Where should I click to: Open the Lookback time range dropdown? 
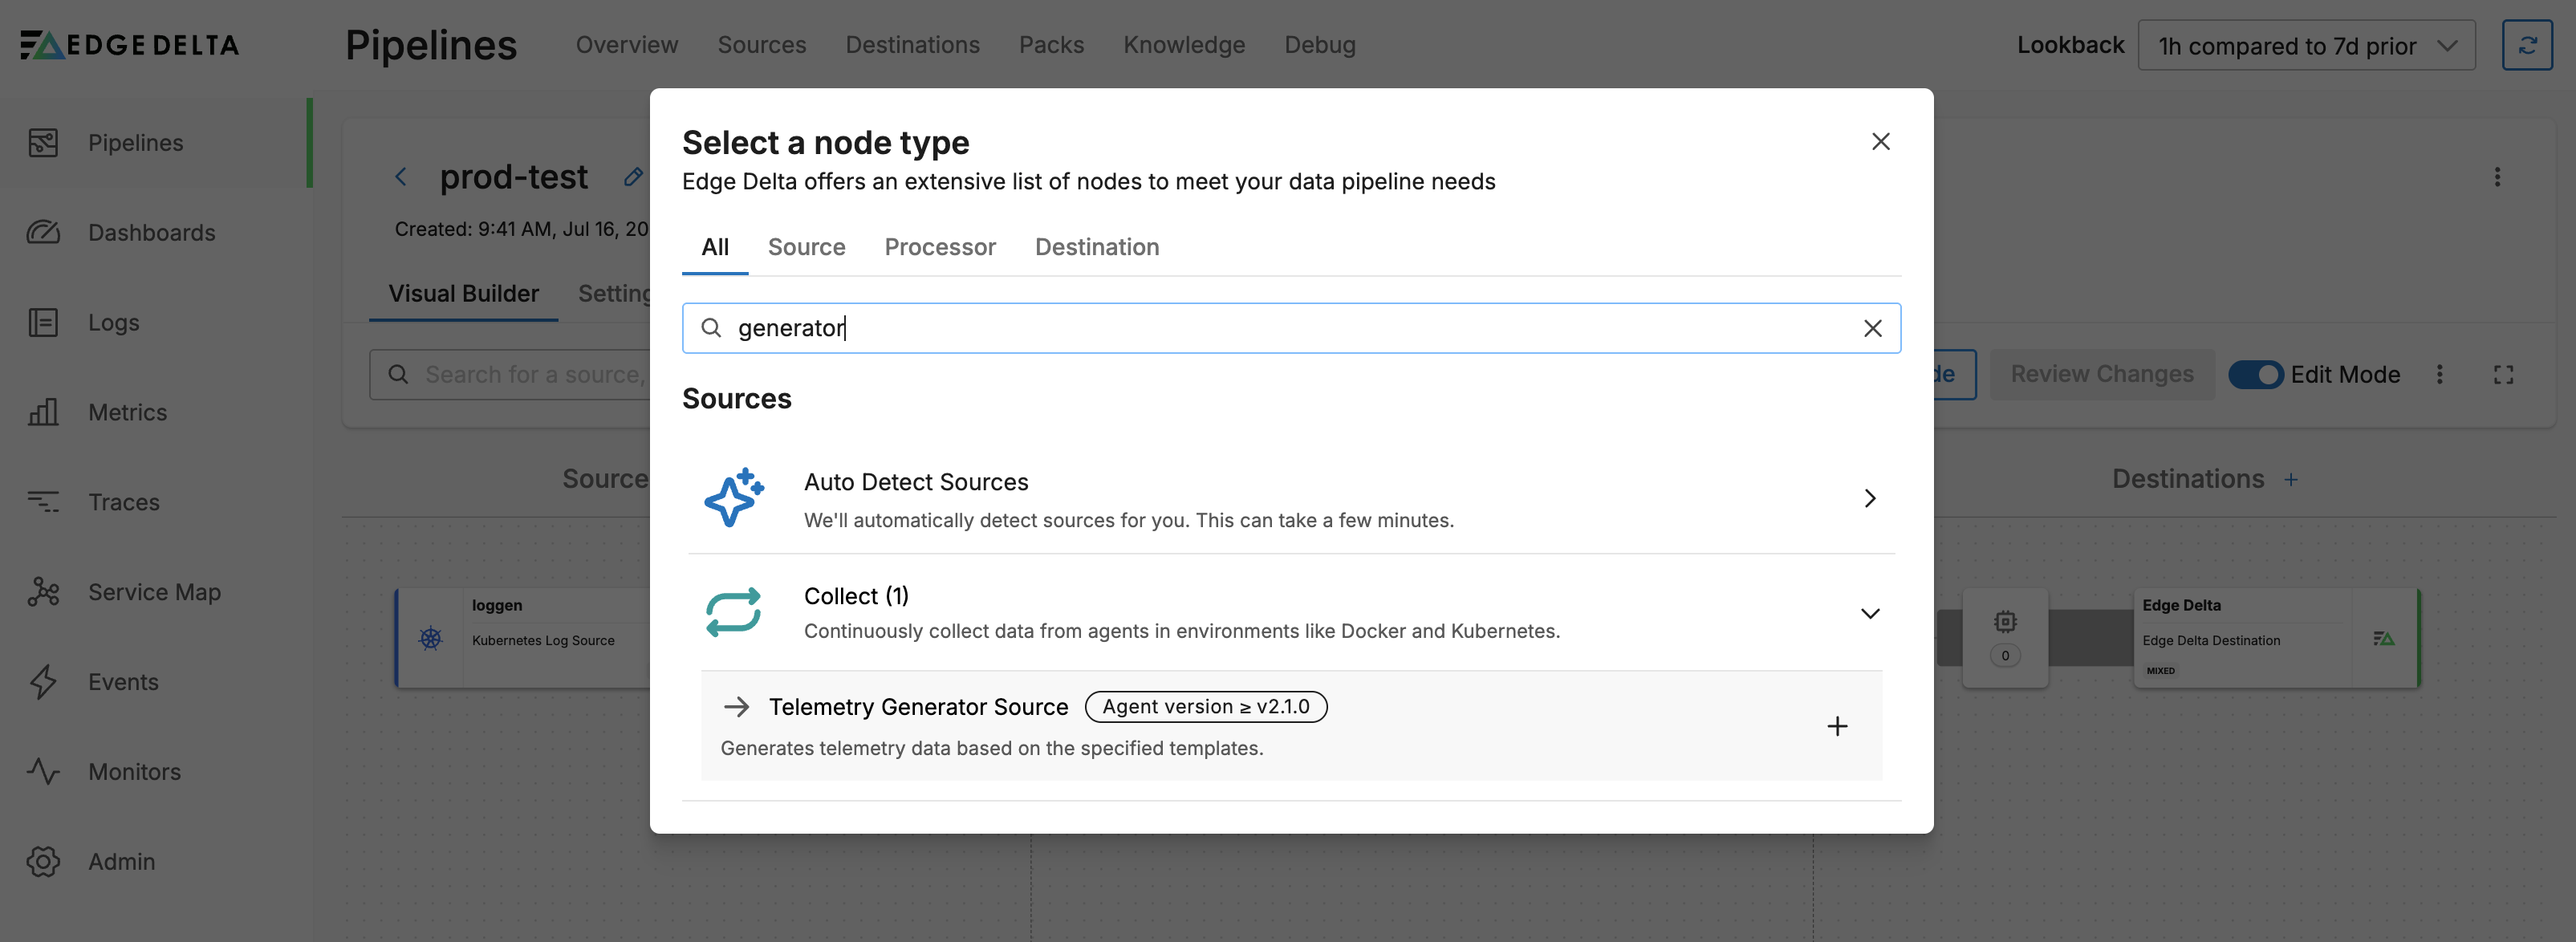click(x=2306, y=45)
